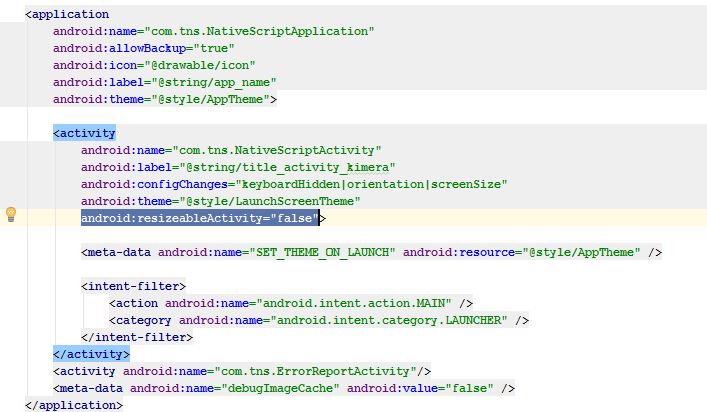Click android:icon="@drawable/icon" attribute
The image size is (707, 412).
(x=154, y=65)
